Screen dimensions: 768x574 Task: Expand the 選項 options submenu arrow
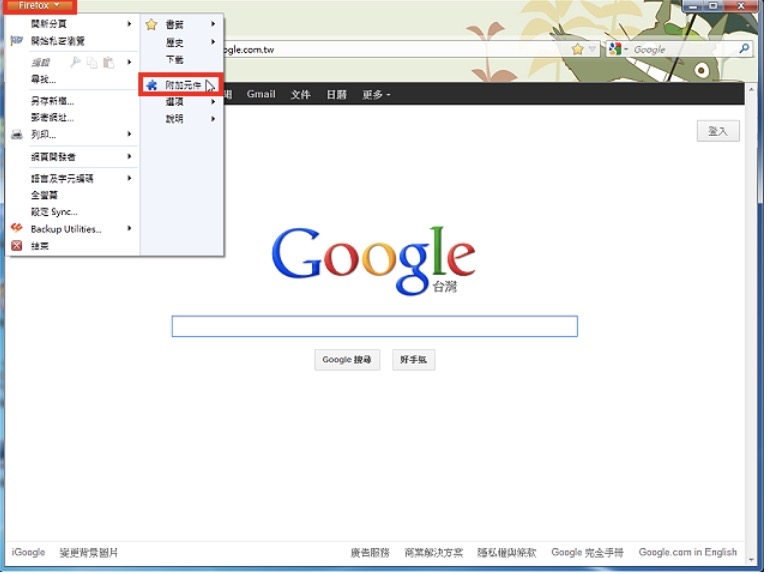pos(213,101)
